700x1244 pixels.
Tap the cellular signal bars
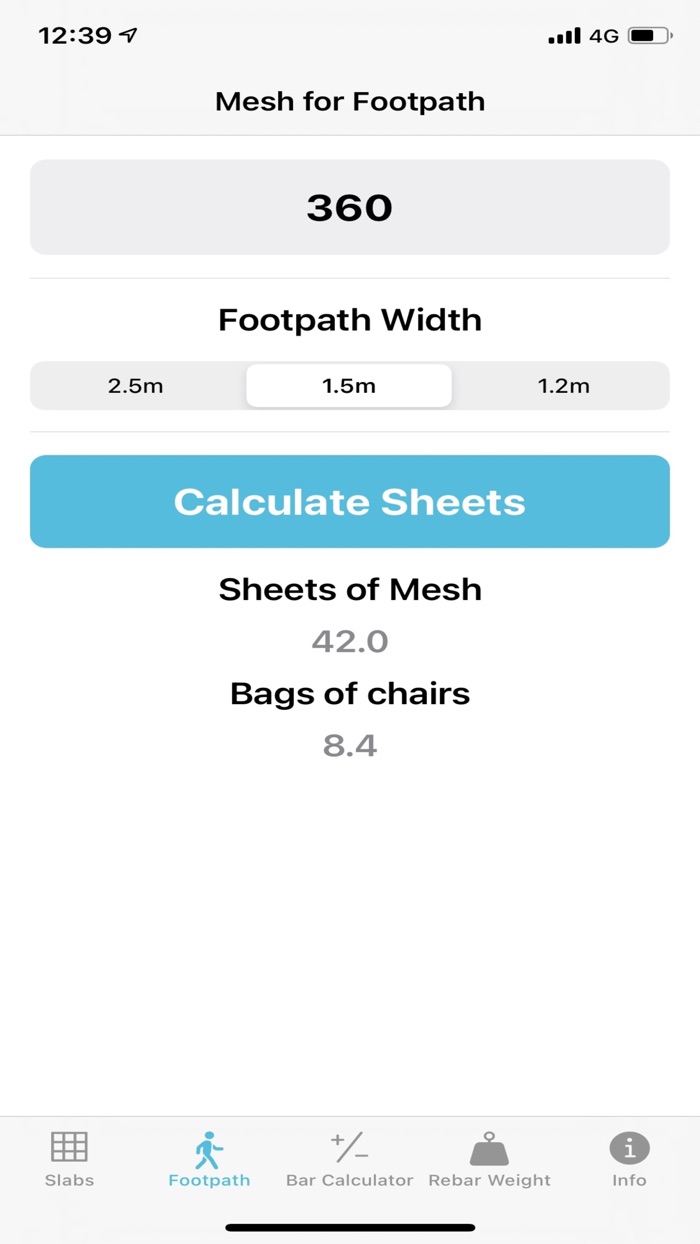pos(564,37)
